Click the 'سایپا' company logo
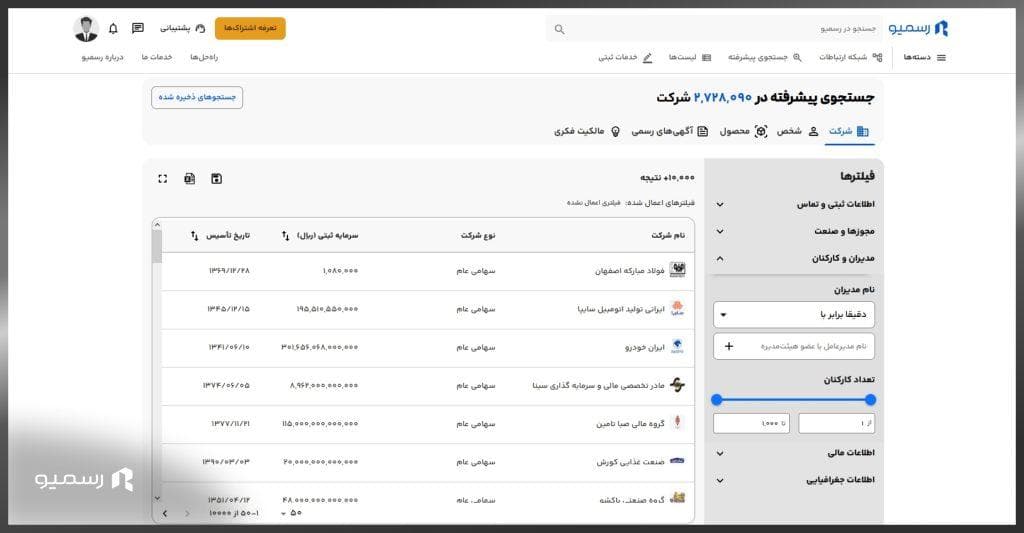1024x533 pixels. (677, 308)
